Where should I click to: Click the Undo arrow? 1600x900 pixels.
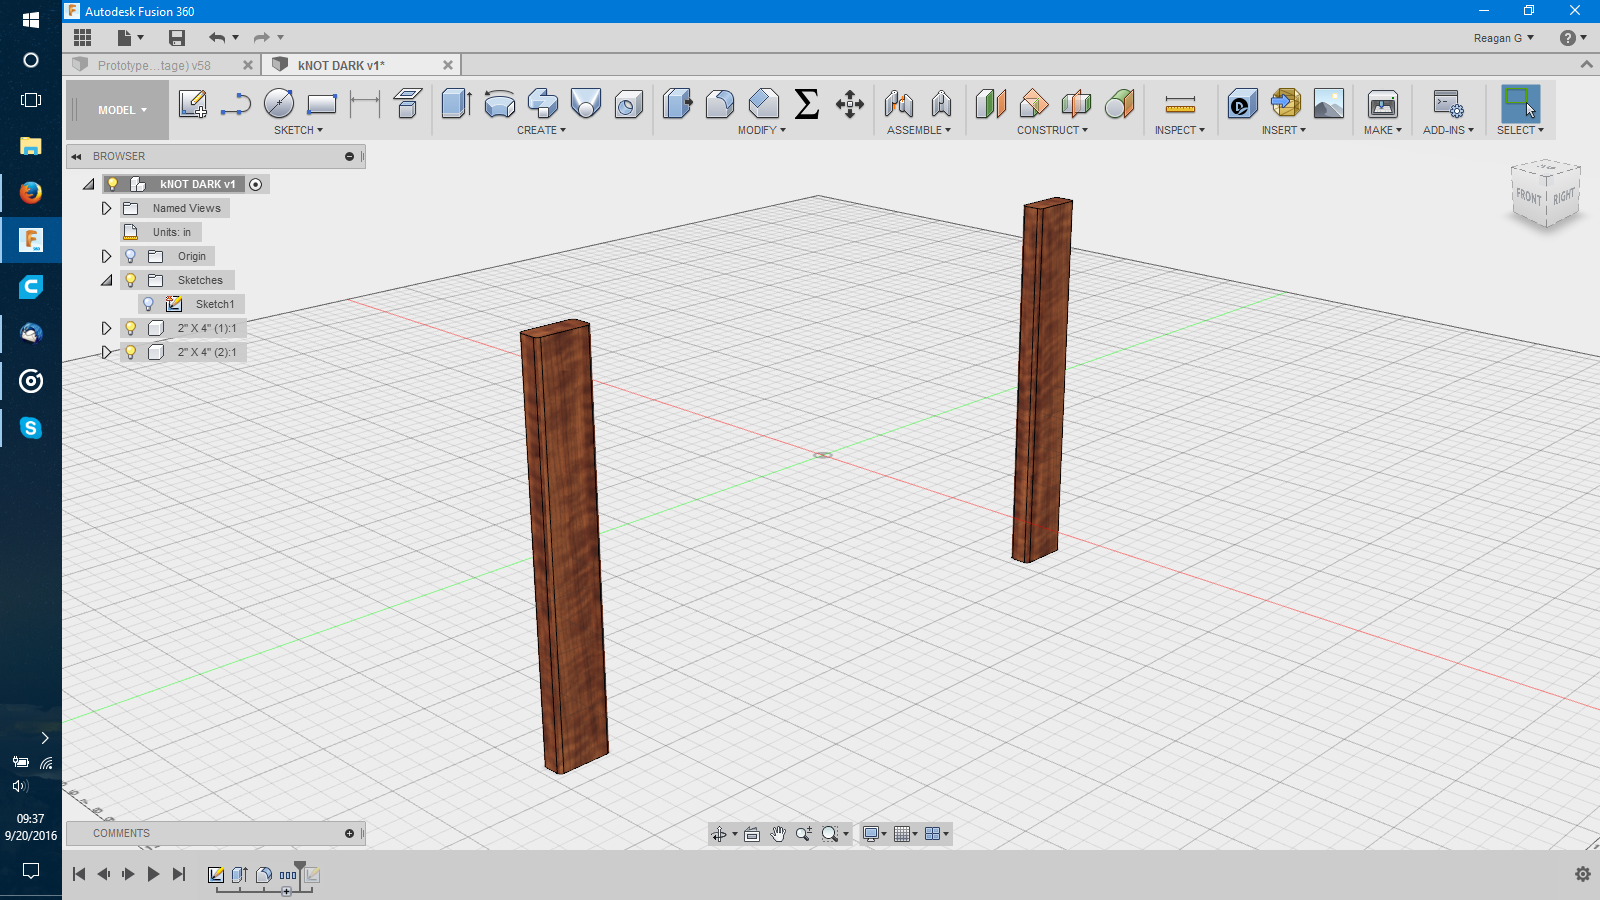[217, 38]
